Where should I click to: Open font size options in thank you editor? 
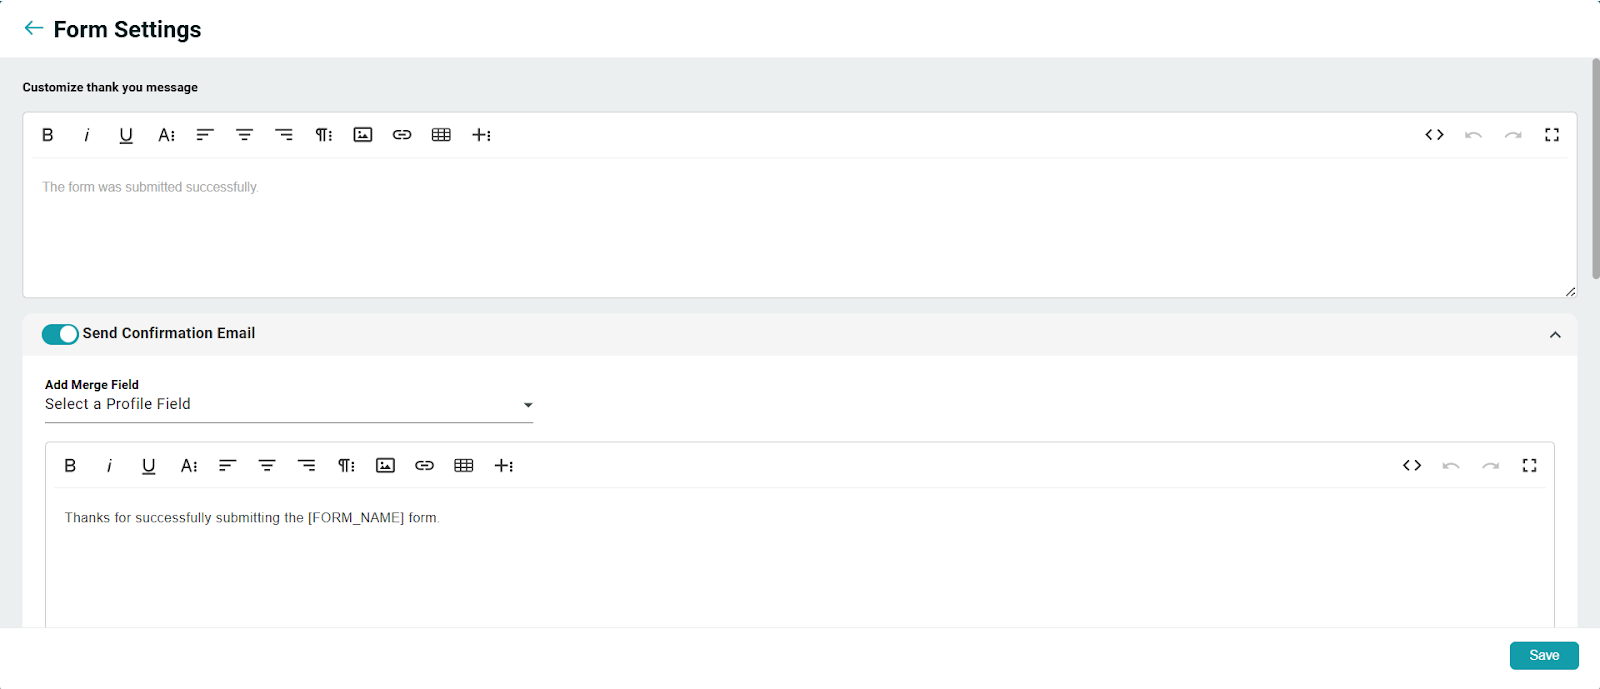pos(166,135)
